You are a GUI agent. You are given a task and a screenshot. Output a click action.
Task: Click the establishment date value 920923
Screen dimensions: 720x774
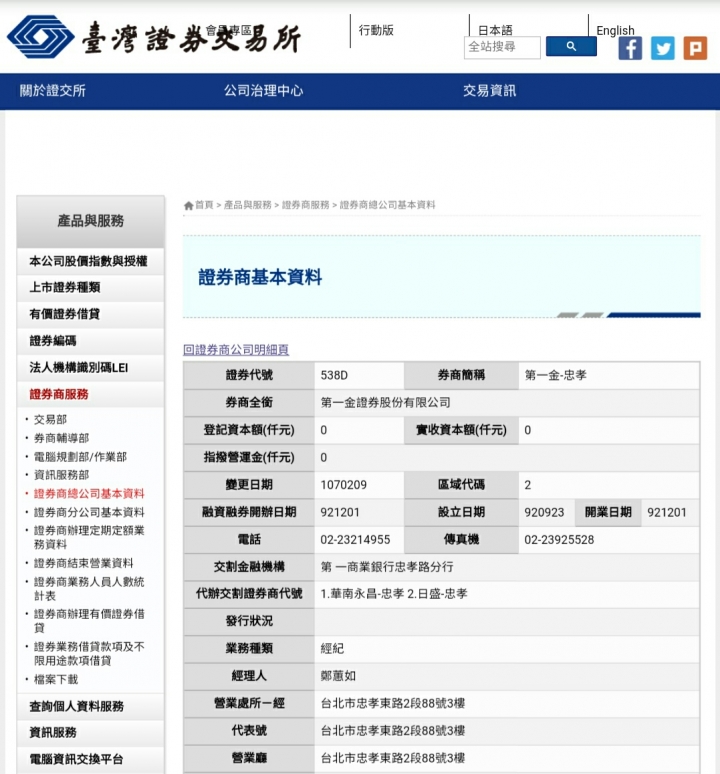point(544,512)
